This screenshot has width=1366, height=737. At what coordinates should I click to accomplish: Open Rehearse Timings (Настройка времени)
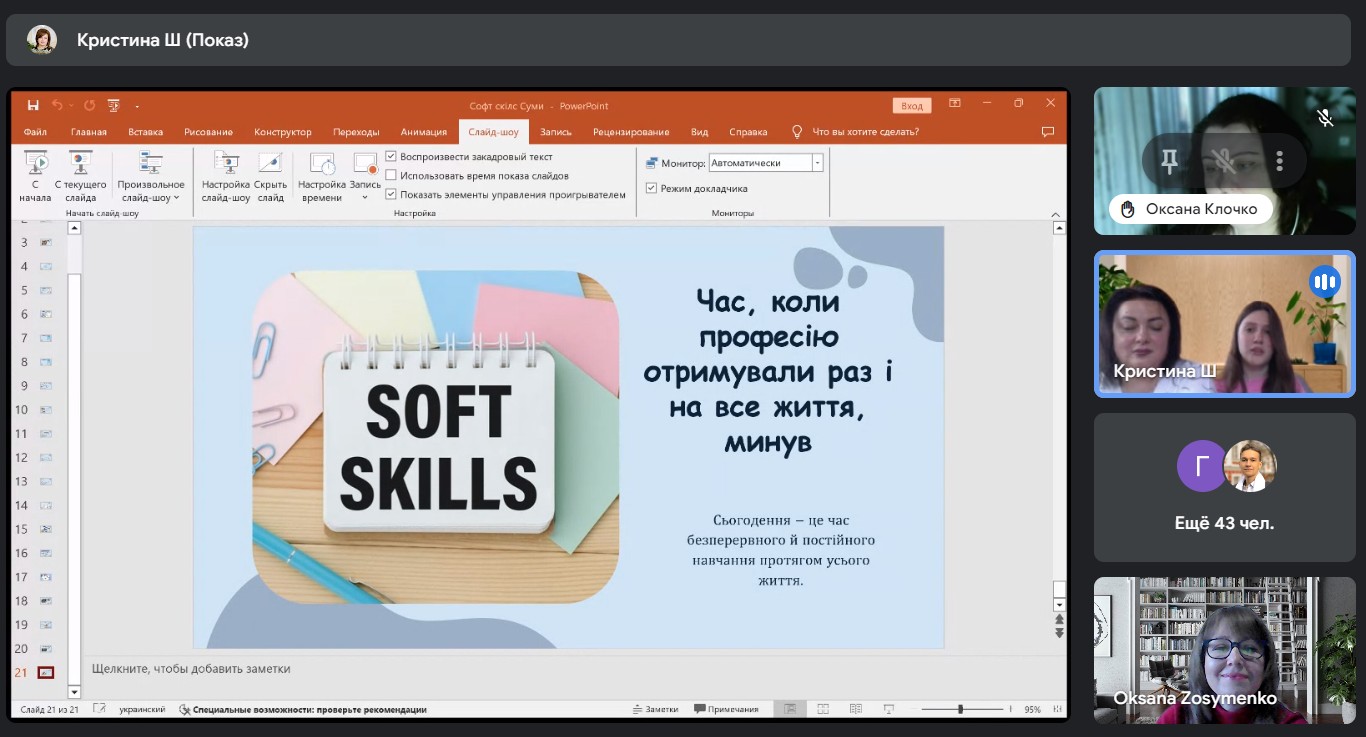click(322, 163)
